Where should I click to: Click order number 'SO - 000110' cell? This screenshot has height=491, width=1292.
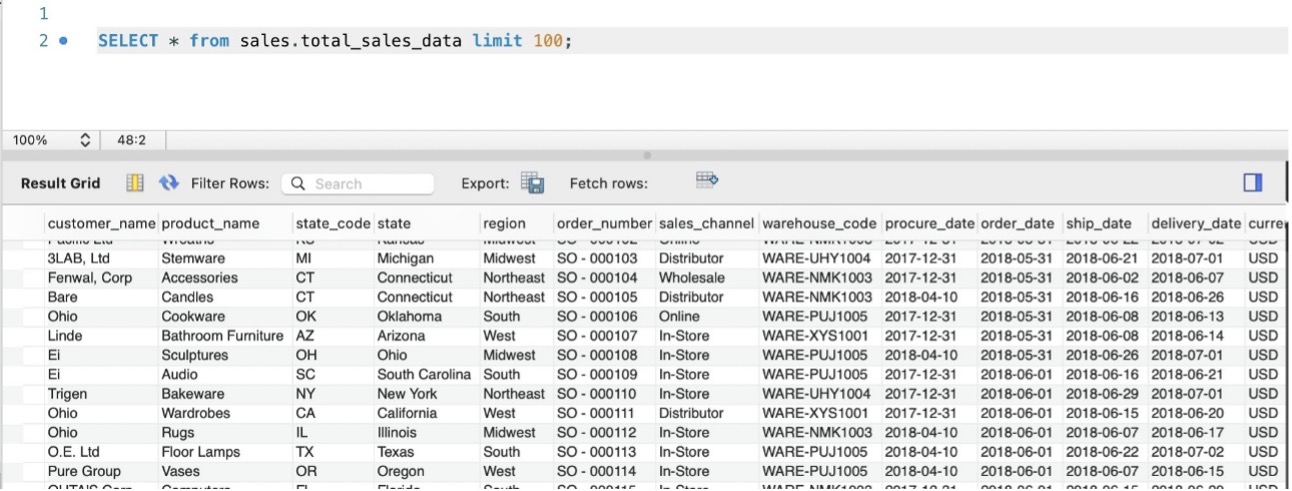tap(597, 394)
